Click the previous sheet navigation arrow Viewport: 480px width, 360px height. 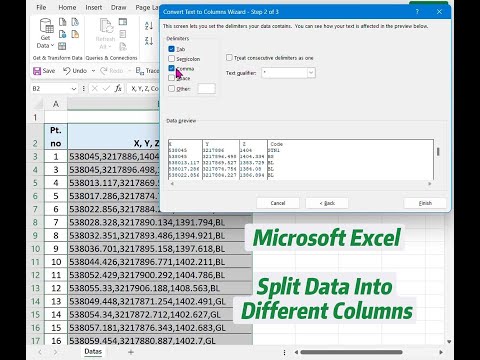click(x=40, y=352)
